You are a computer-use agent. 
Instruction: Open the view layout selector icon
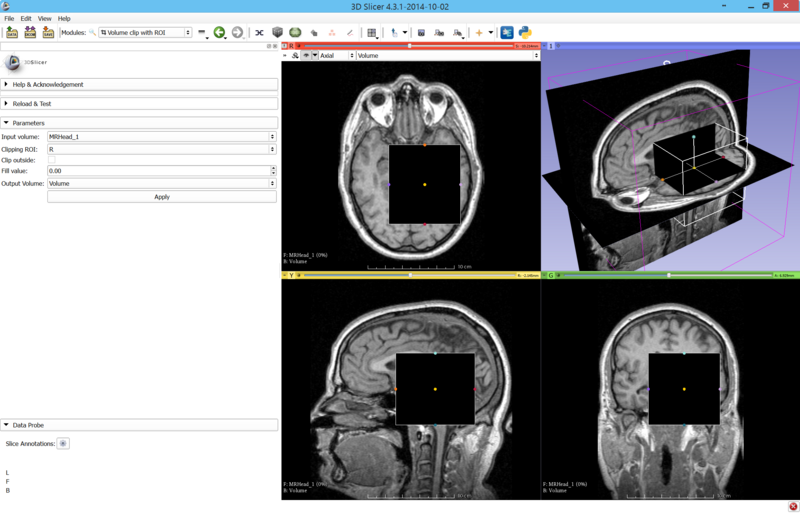pyautogui.click(x=372, y=33)
